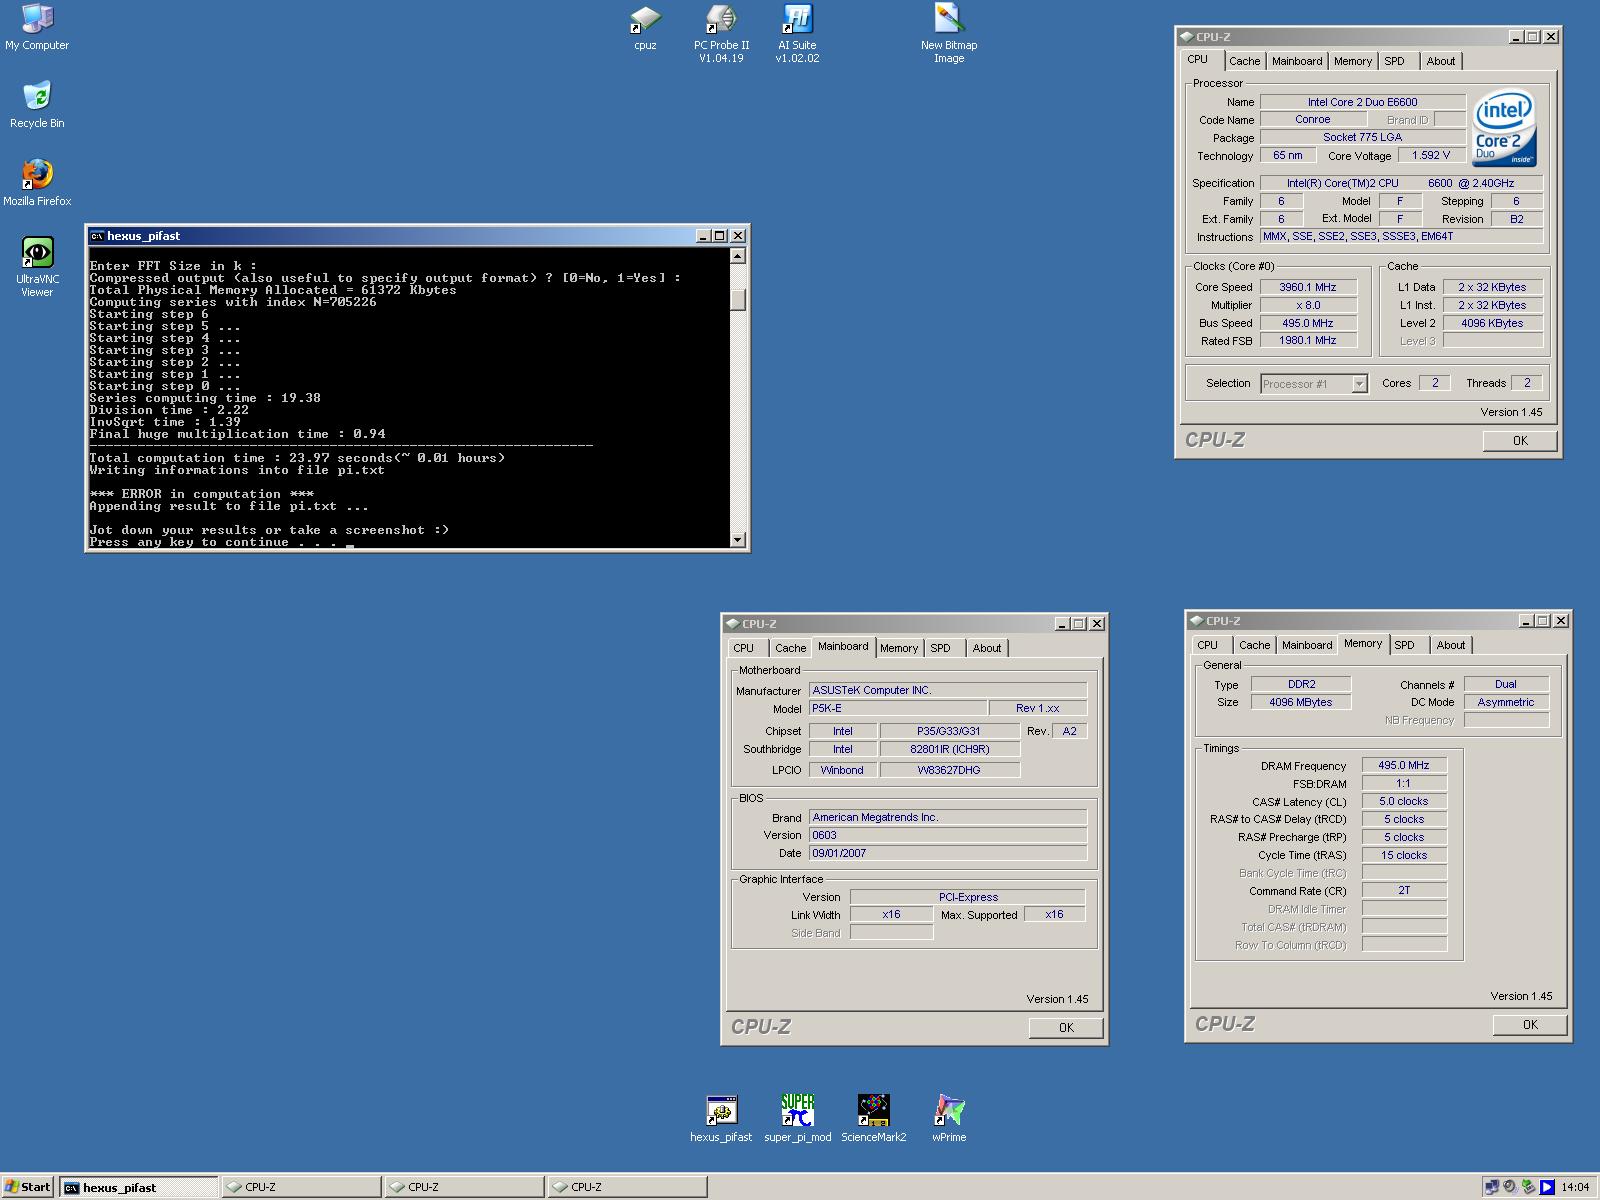The image size is (1600, 1200).
Task: Click console scrollbar up arrow
Action: tap(738, 256)
